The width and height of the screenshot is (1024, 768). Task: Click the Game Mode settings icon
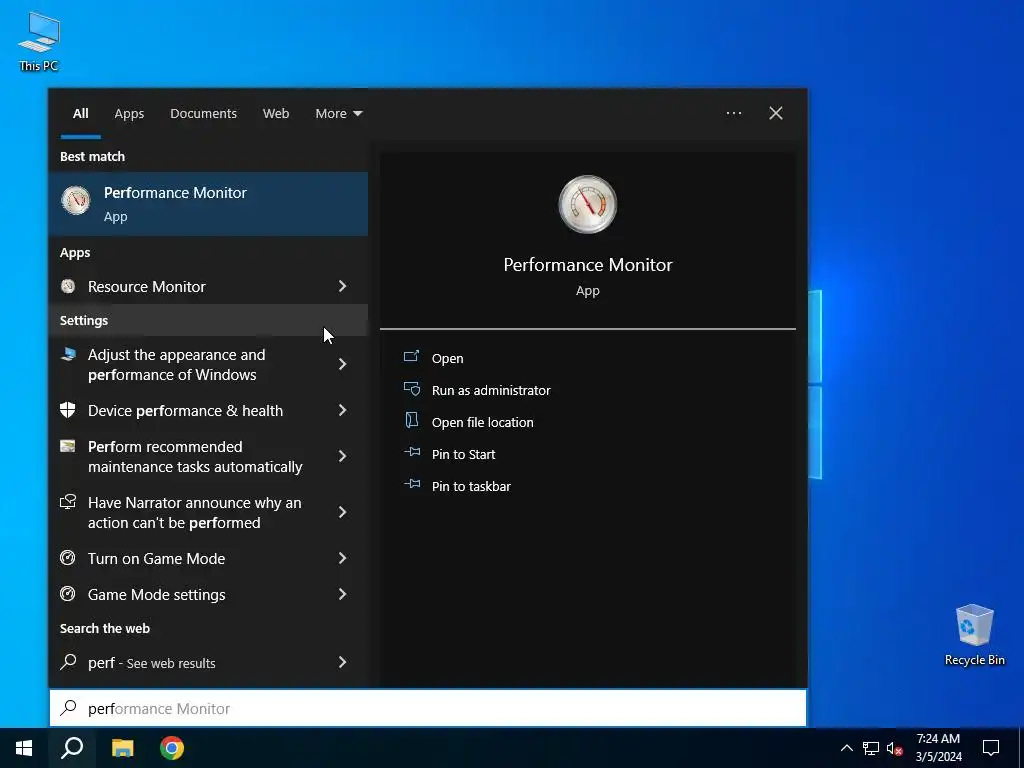[68, 594]
